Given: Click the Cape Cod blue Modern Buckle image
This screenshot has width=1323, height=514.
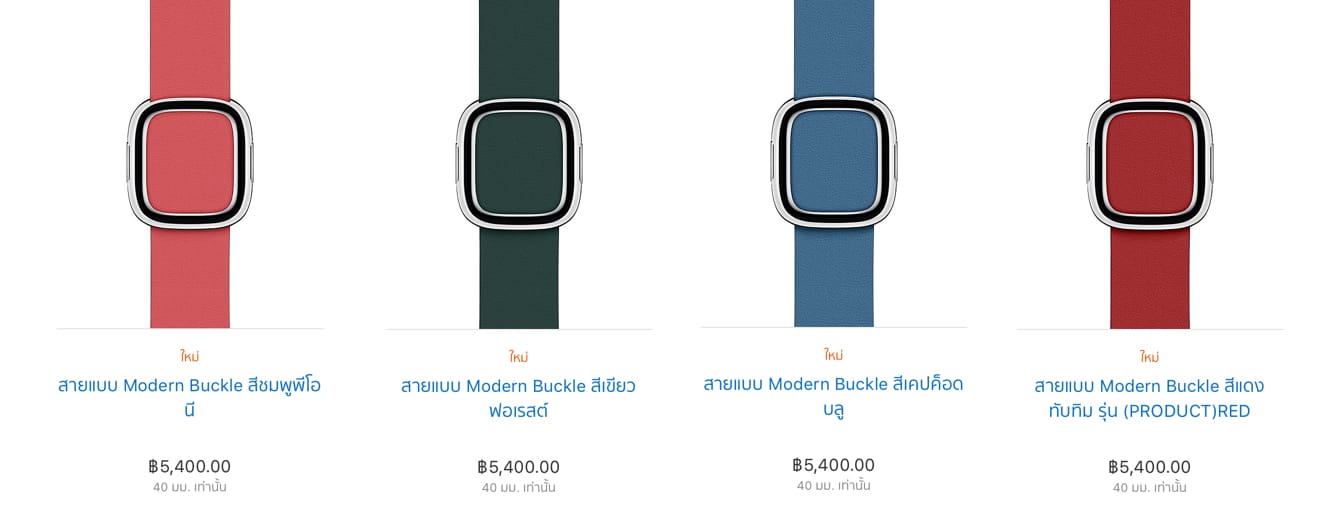Looking at the screenshot, I should pos(833,162).
